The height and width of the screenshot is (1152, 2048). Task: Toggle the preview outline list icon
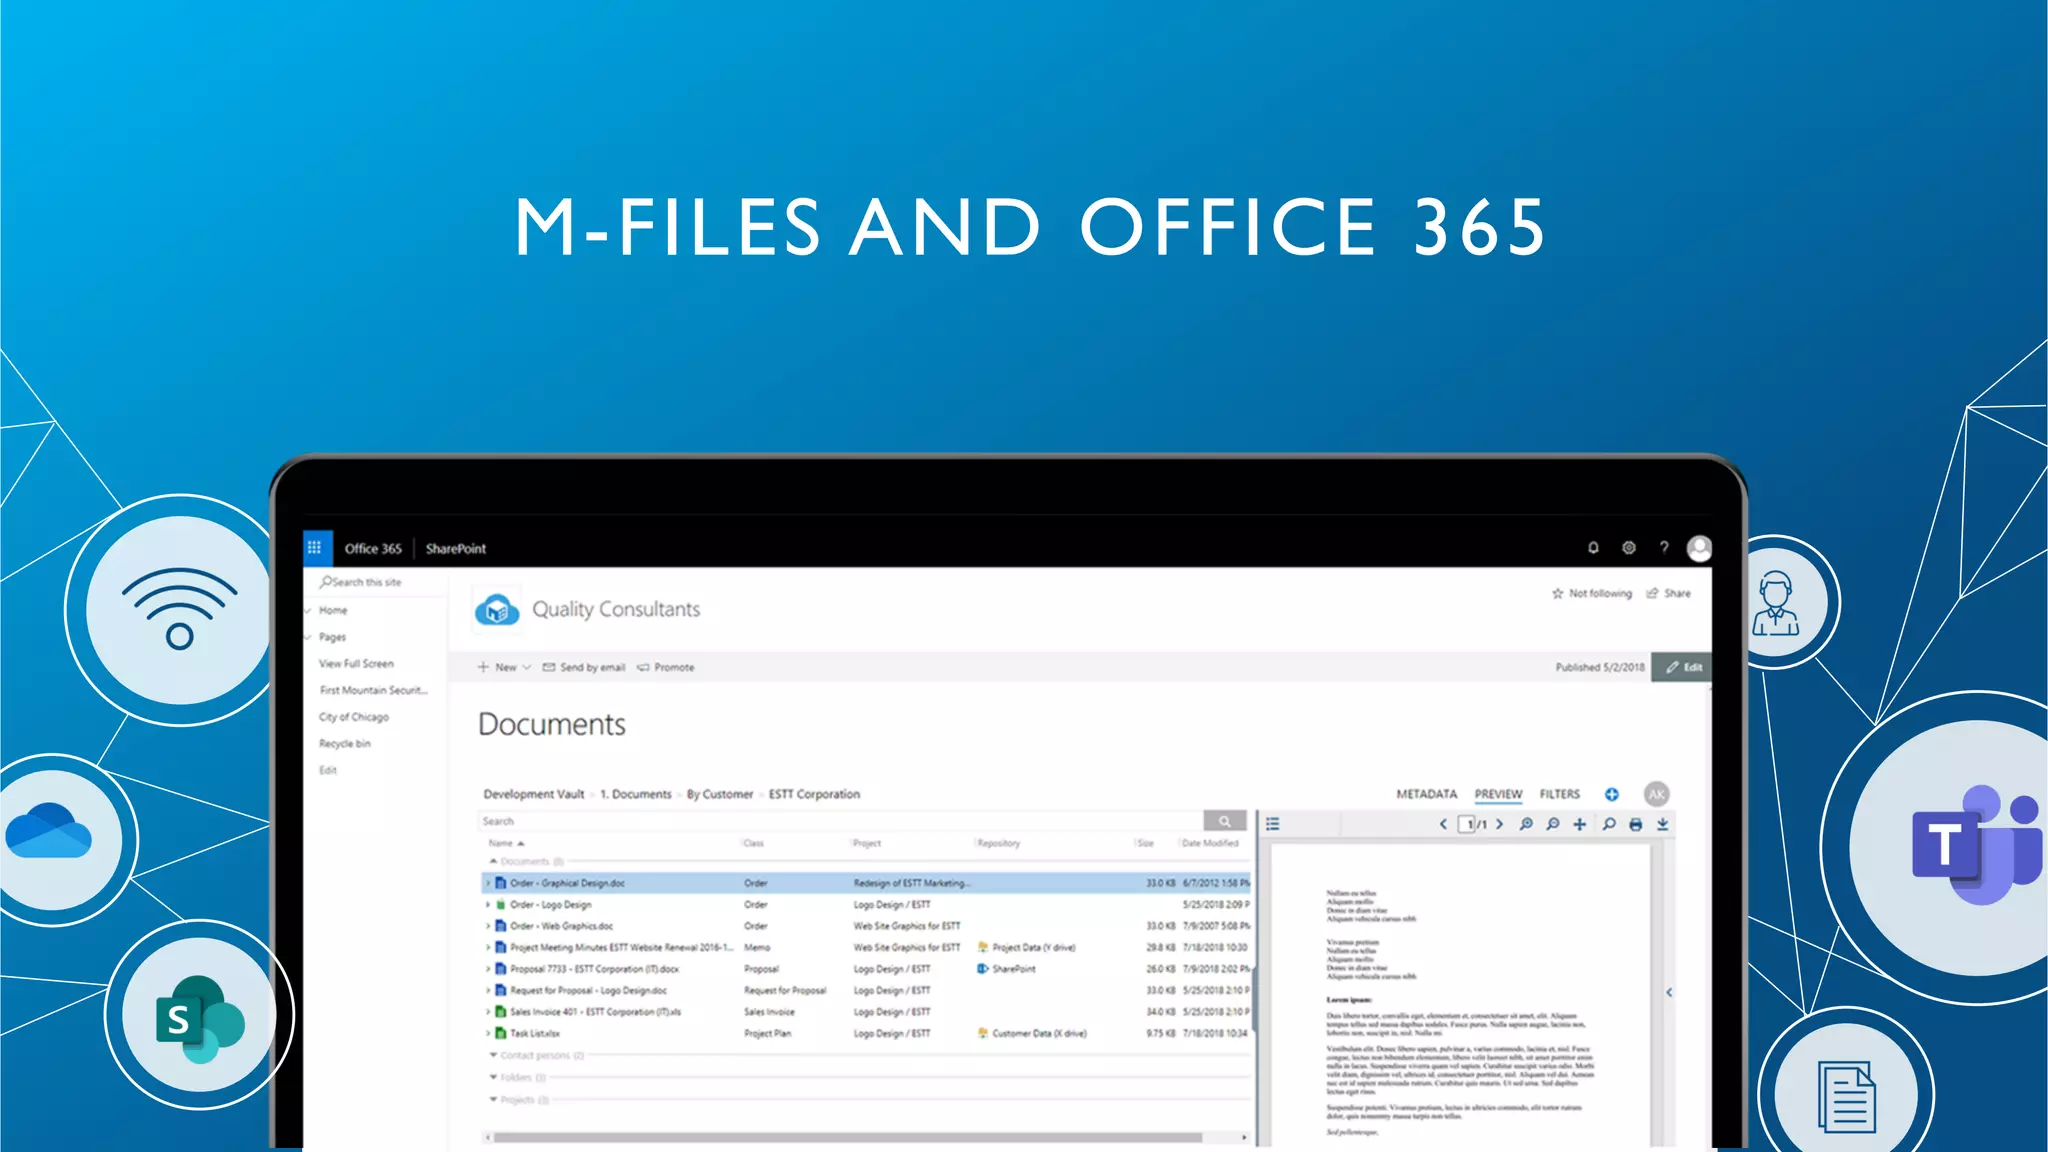(x=1273, y=824)
